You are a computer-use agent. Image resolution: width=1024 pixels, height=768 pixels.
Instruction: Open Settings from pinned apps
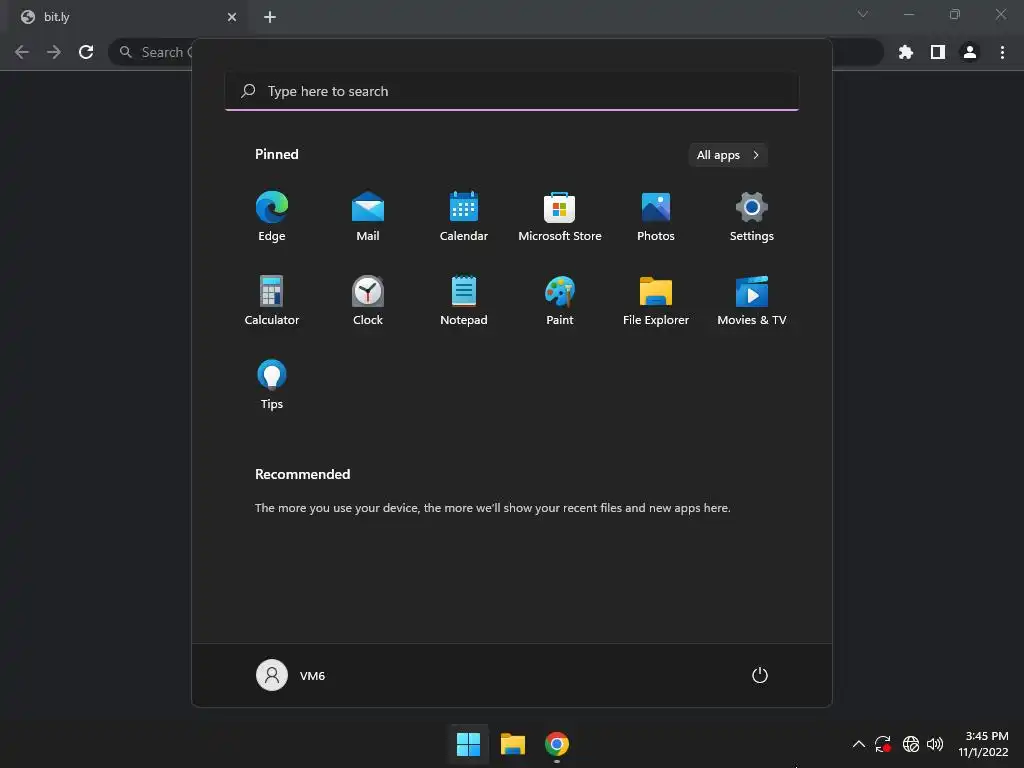point(752,216)
